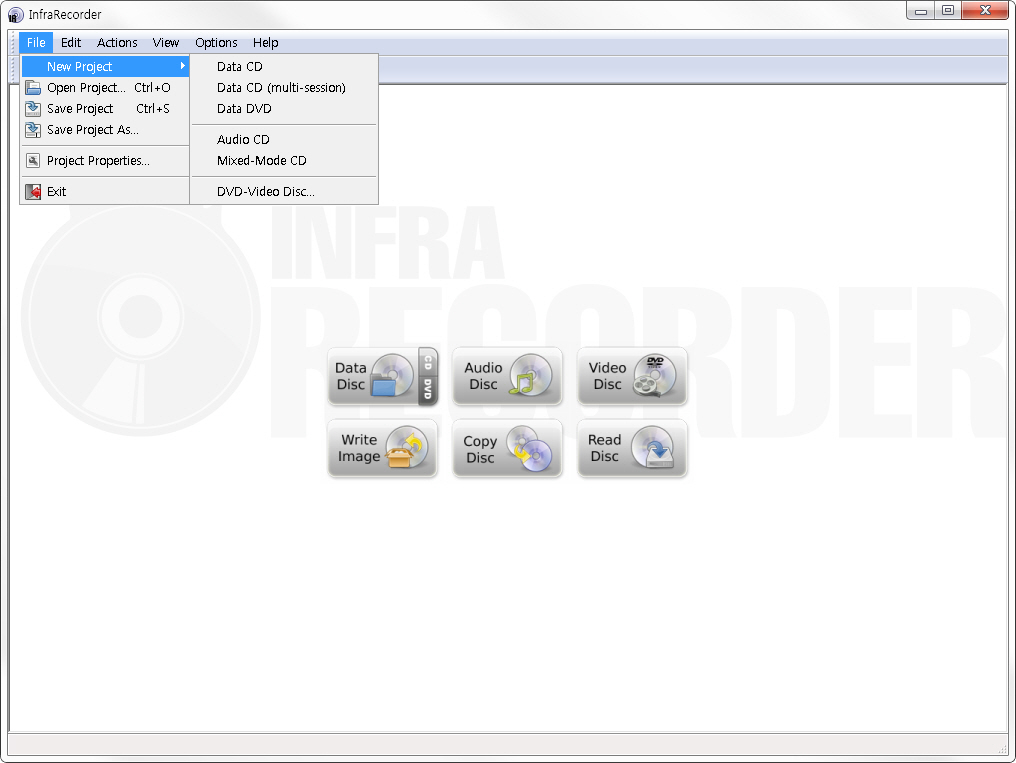This screenshot has width=1016, height=763.
Task: Choose Data CD from New Project
Action: (x=284, y=67)
